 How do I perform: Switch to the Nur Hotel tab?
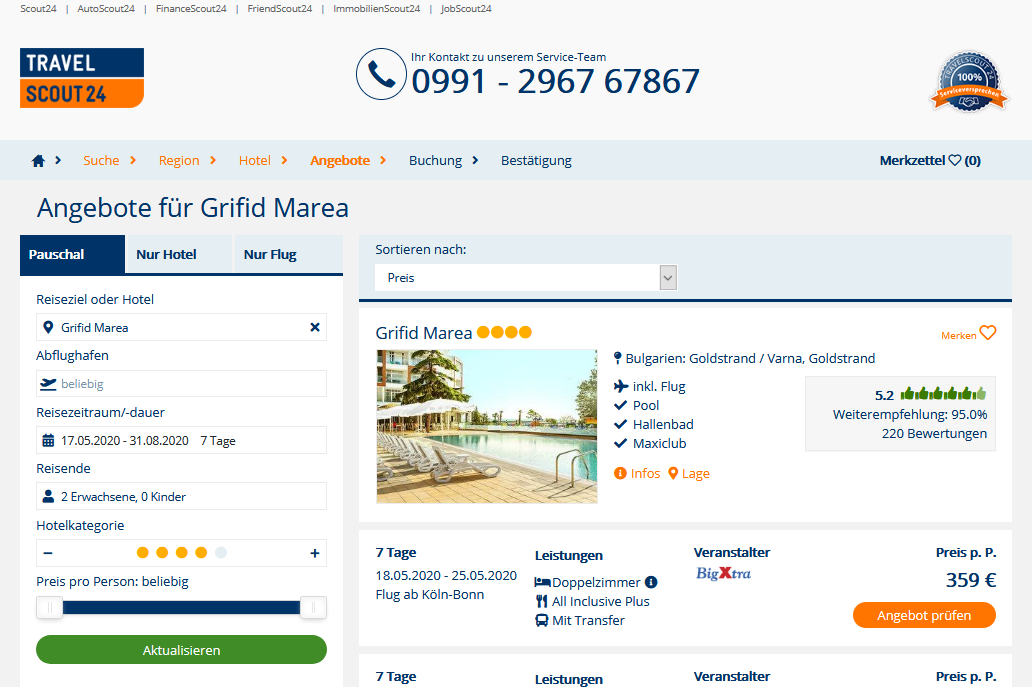tap(179, 254)
